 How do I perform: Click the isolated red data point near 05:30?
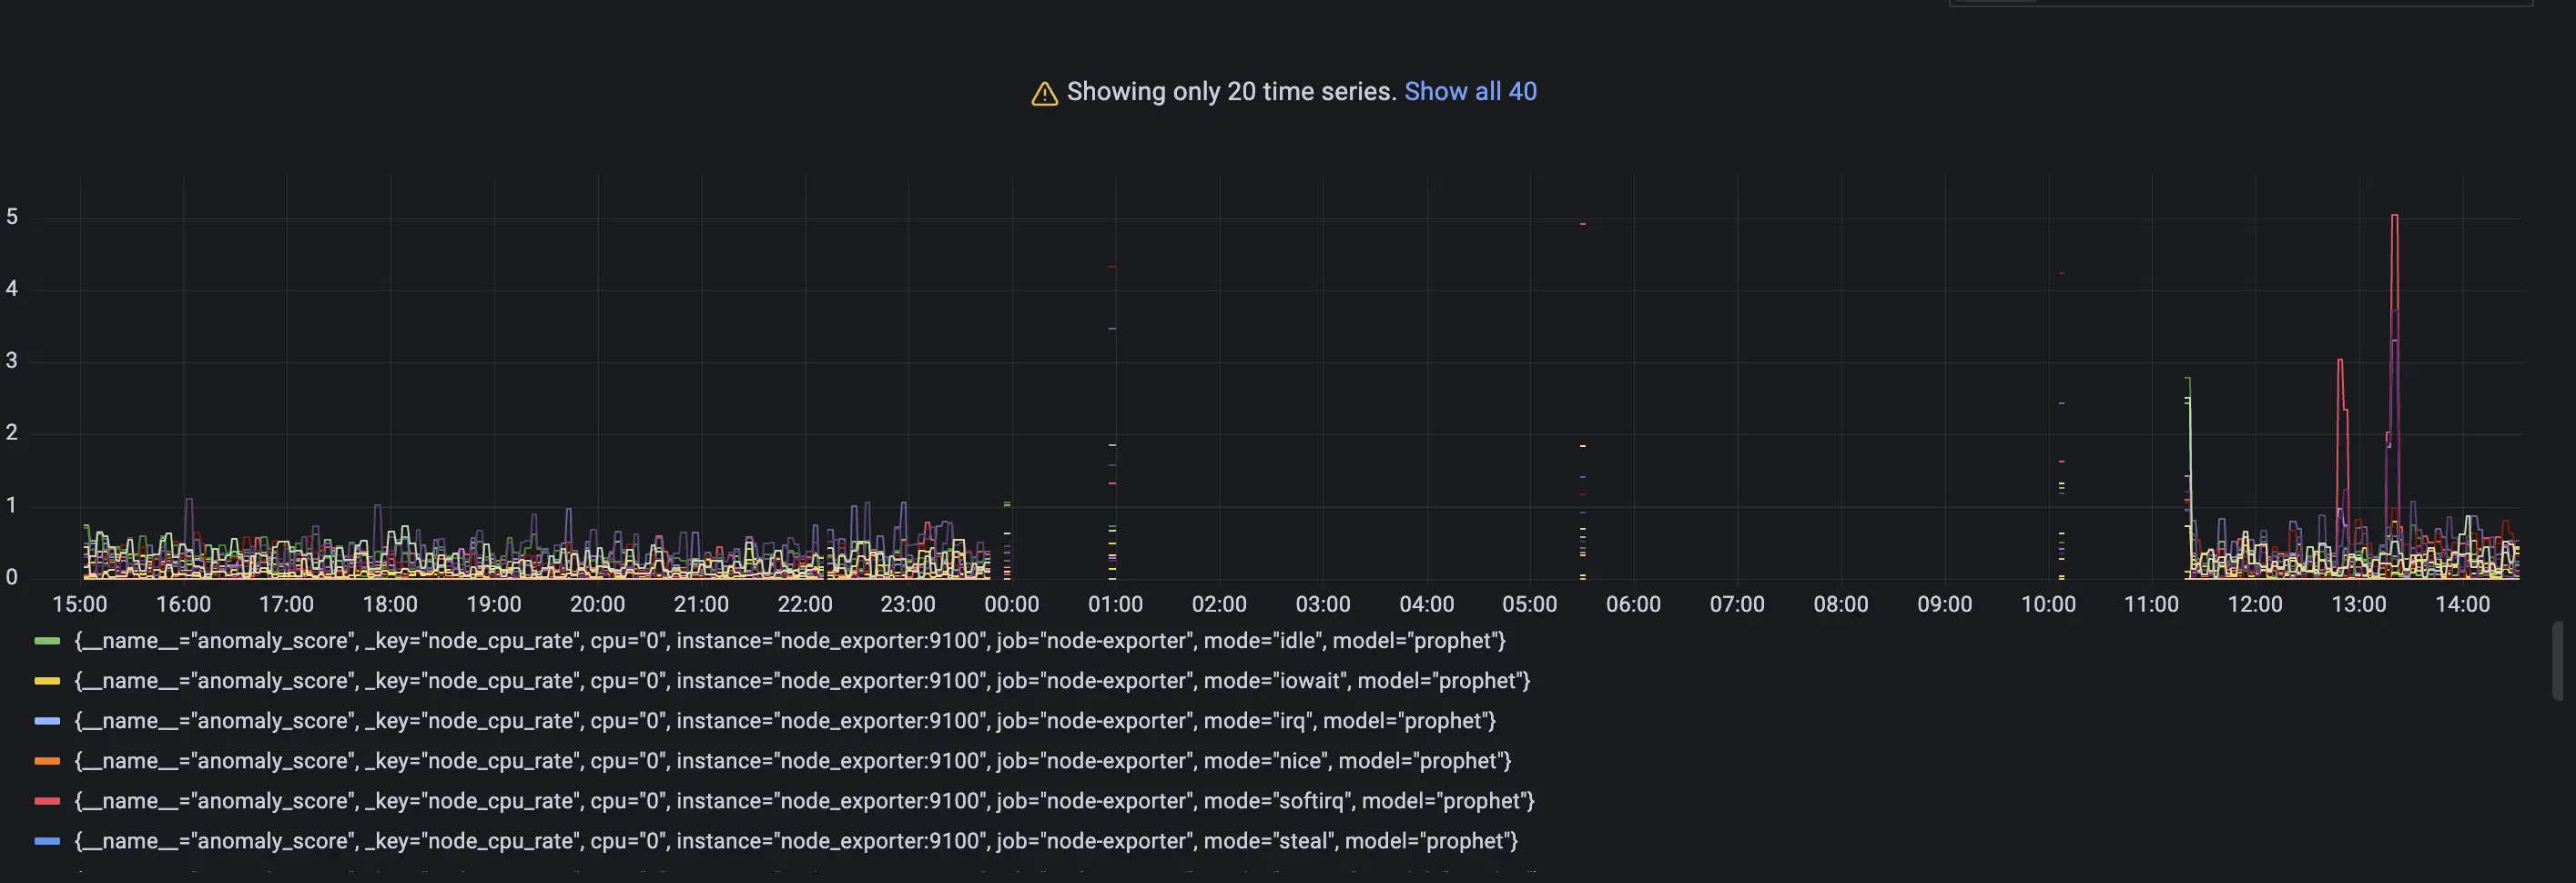[x=1582, y=224]
